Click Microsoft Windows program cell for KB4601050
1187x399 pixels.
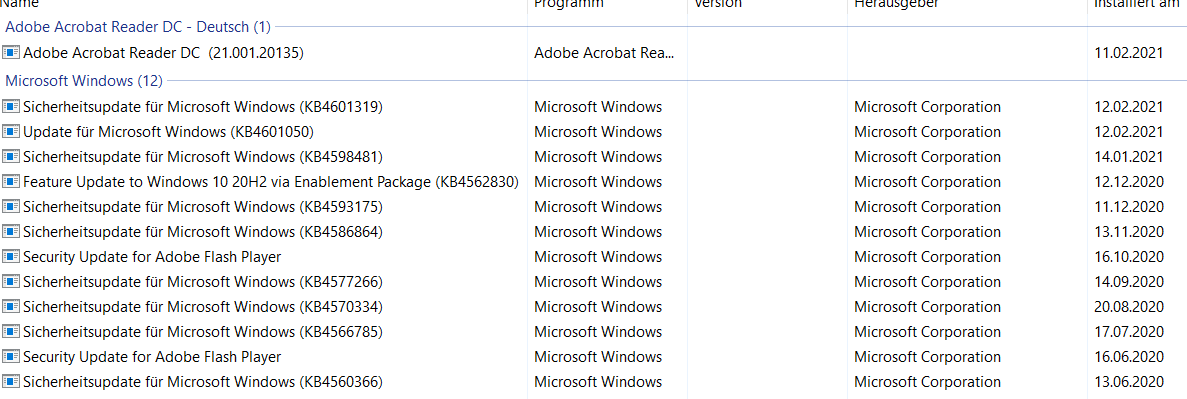pyautogui.click(x=598, y=132)
